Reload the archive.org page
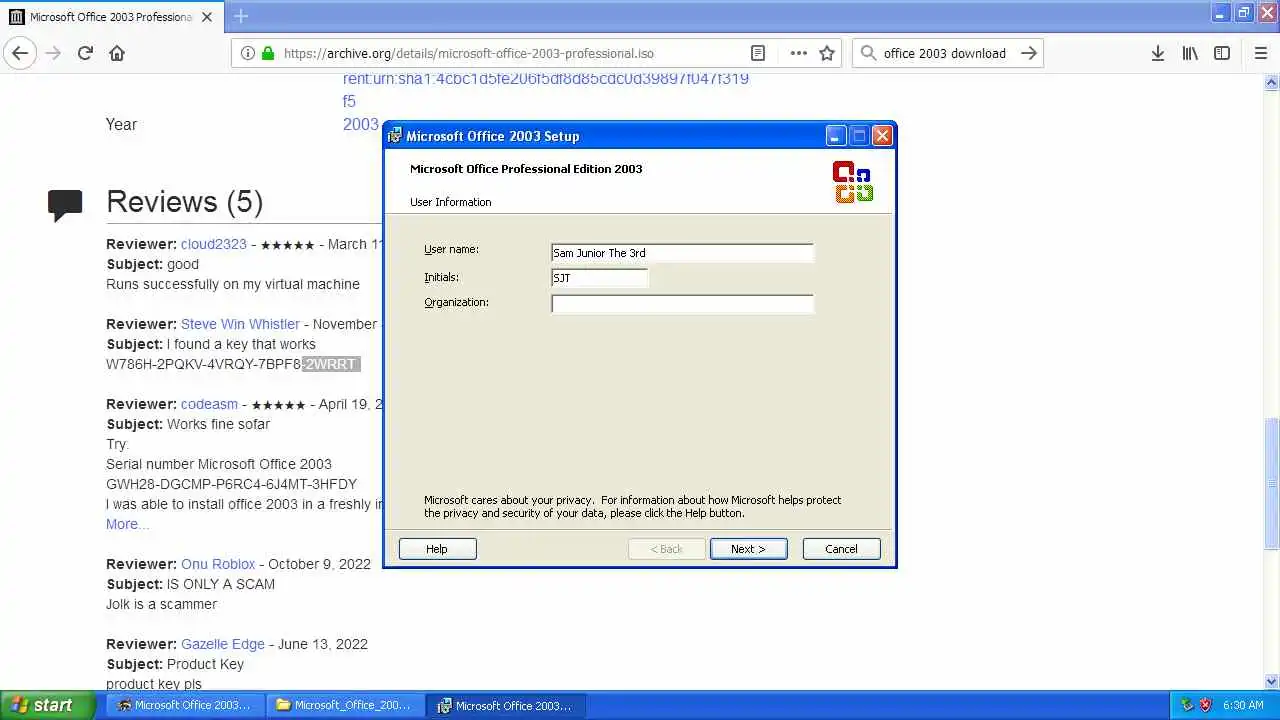Image resolution: width=1280 pixels, height=720 pixels. [x=85, y=53]
